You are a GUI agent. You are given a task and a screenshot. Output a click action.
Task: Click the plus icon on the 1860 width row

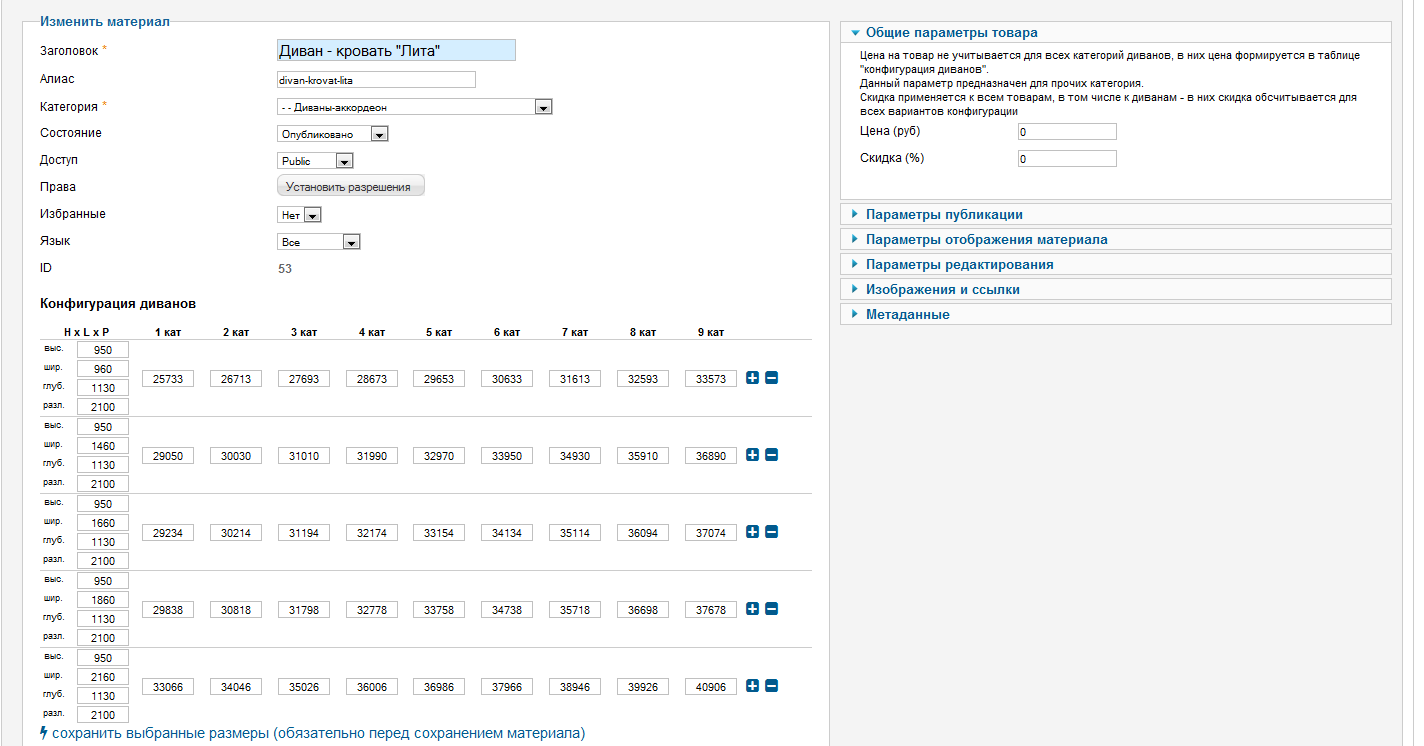[x=753, y=609]
